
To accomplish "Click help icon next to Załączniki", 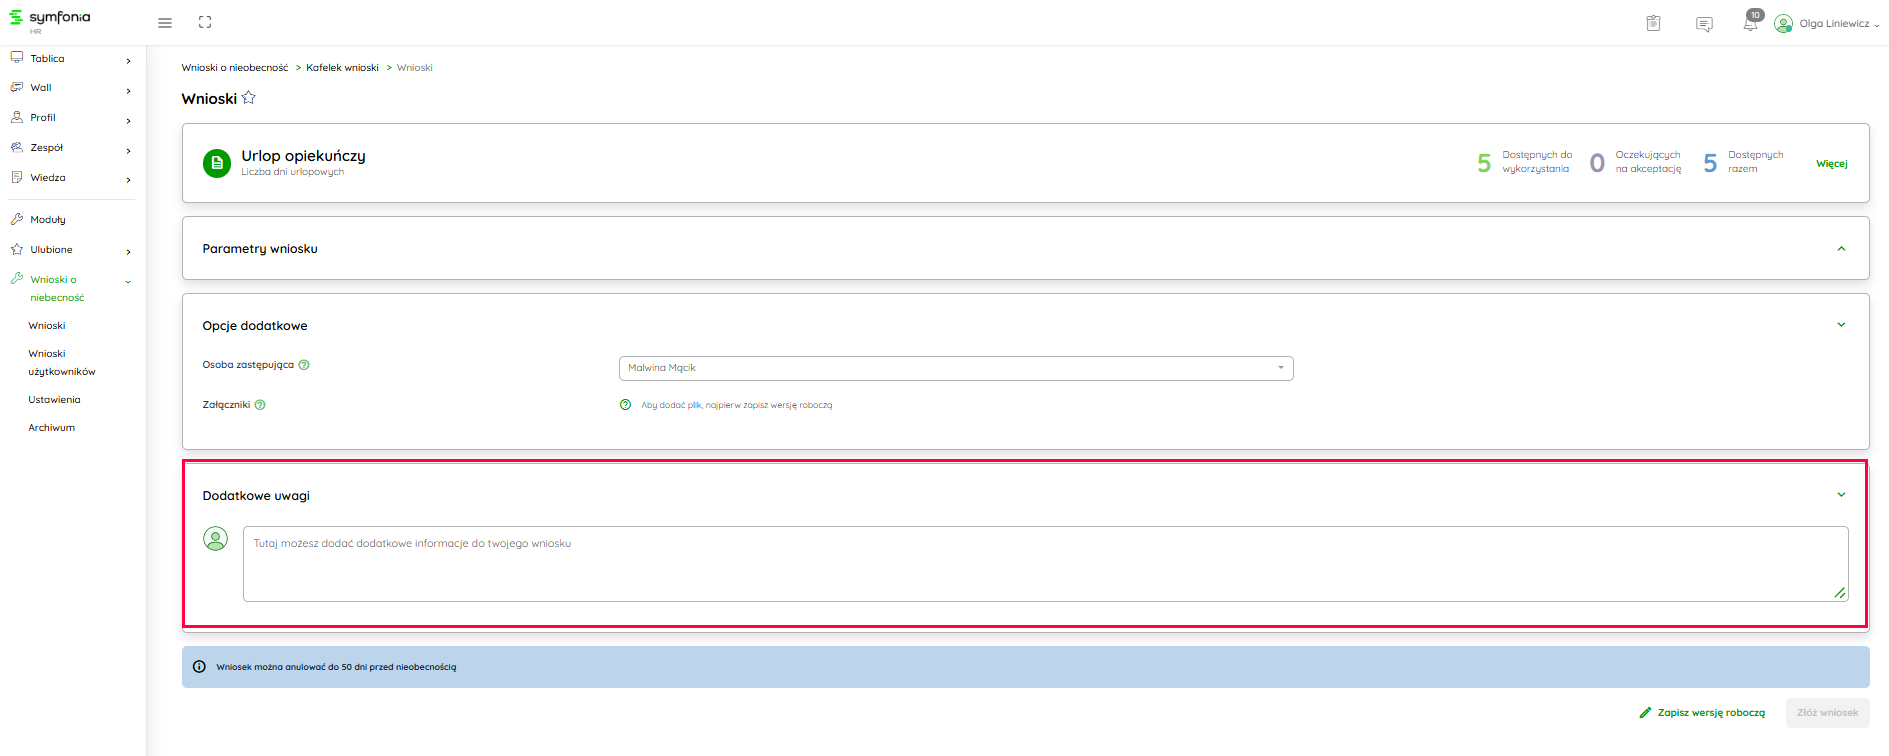I will tap(260, 405).
